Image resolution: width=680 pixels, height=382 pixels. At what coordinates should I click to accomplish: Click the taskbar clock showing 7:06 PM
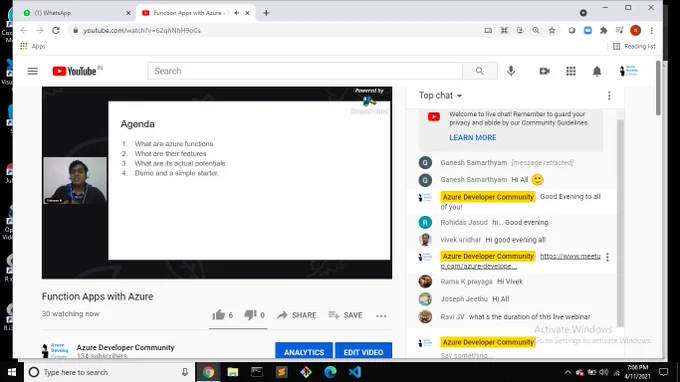pos(637,372)
